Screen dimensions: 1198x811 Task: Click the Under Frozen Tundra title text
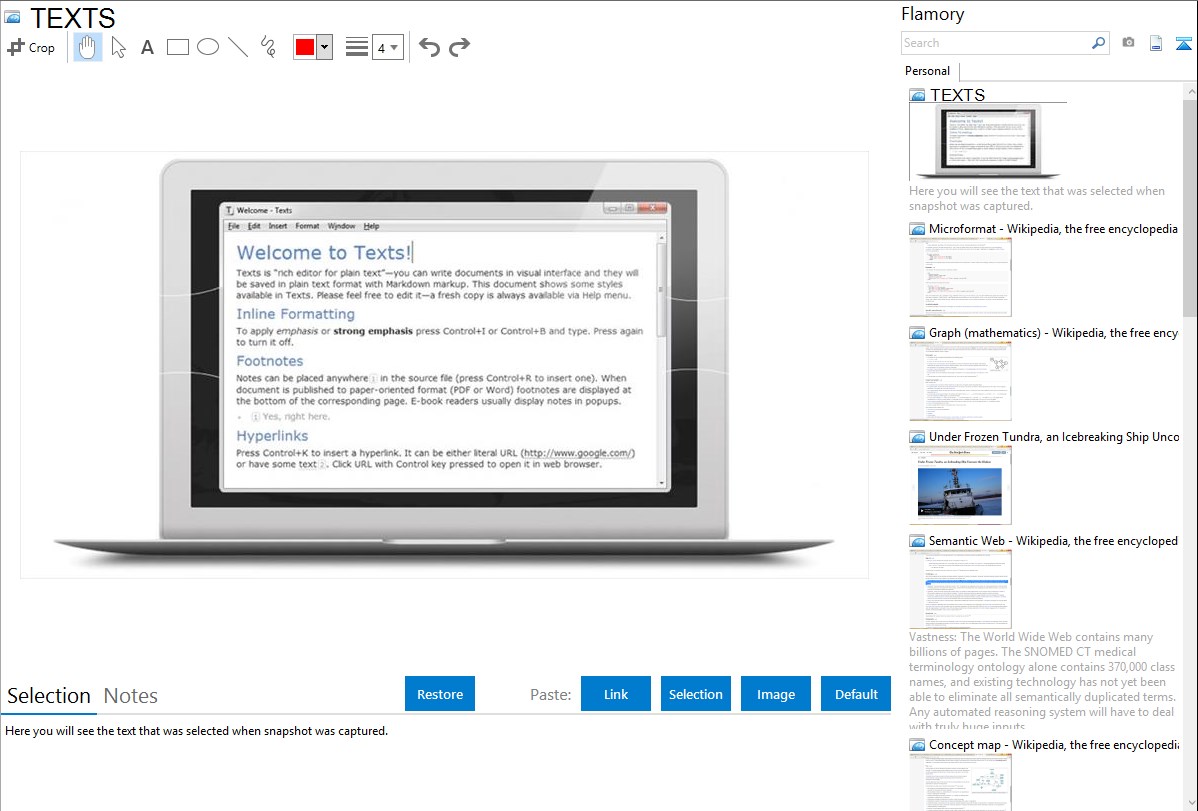click(x=1054, y=436)
